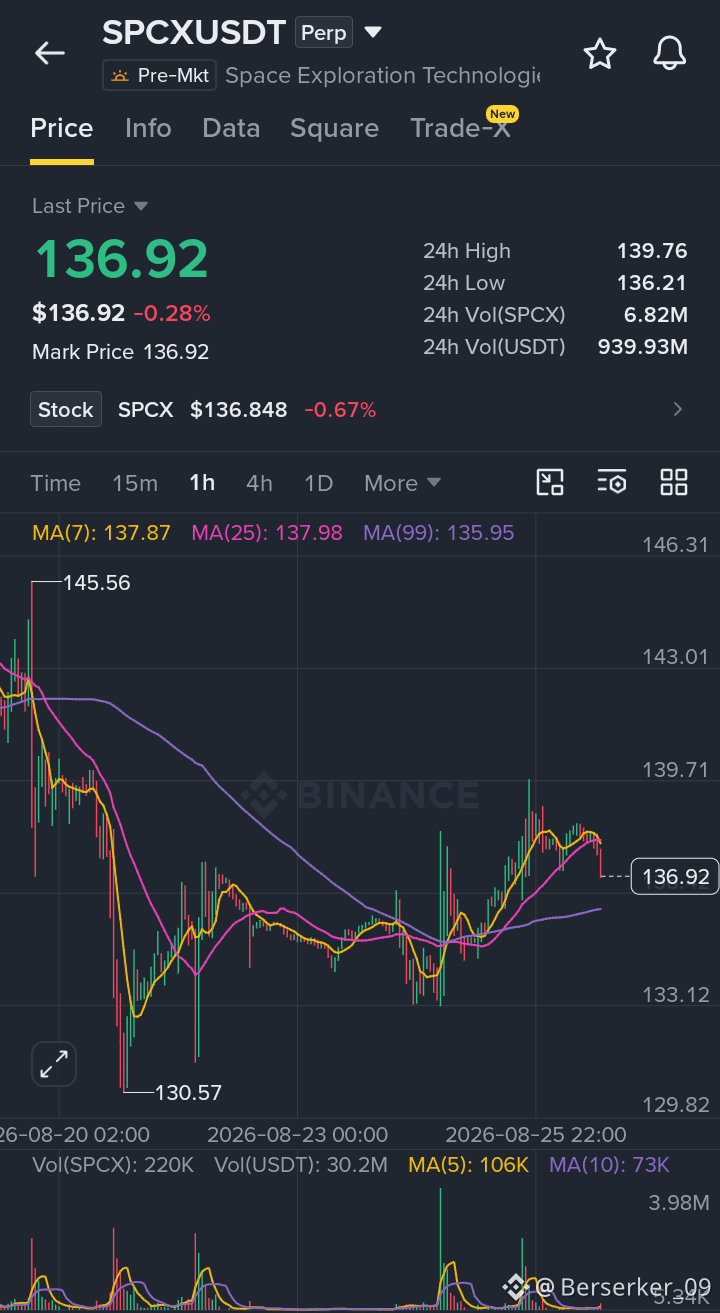The image size is (720, 1313).
Task: Tap the Vol(USDT): 30.2M label
Action: [301, 1165]
